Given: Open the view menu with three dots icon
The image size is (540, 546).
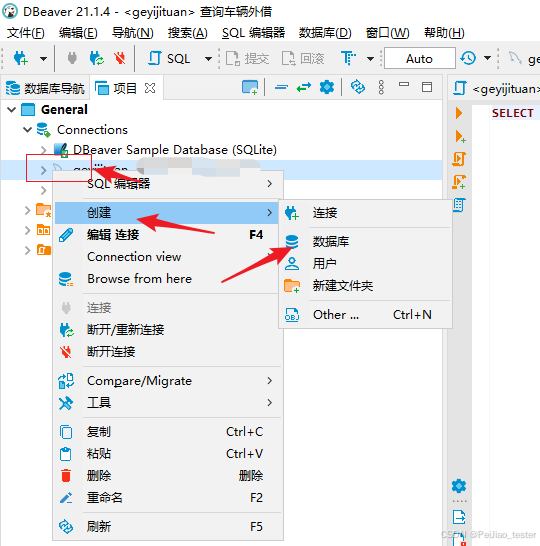Looking at the screenshot, I should [x=381, y=87].
